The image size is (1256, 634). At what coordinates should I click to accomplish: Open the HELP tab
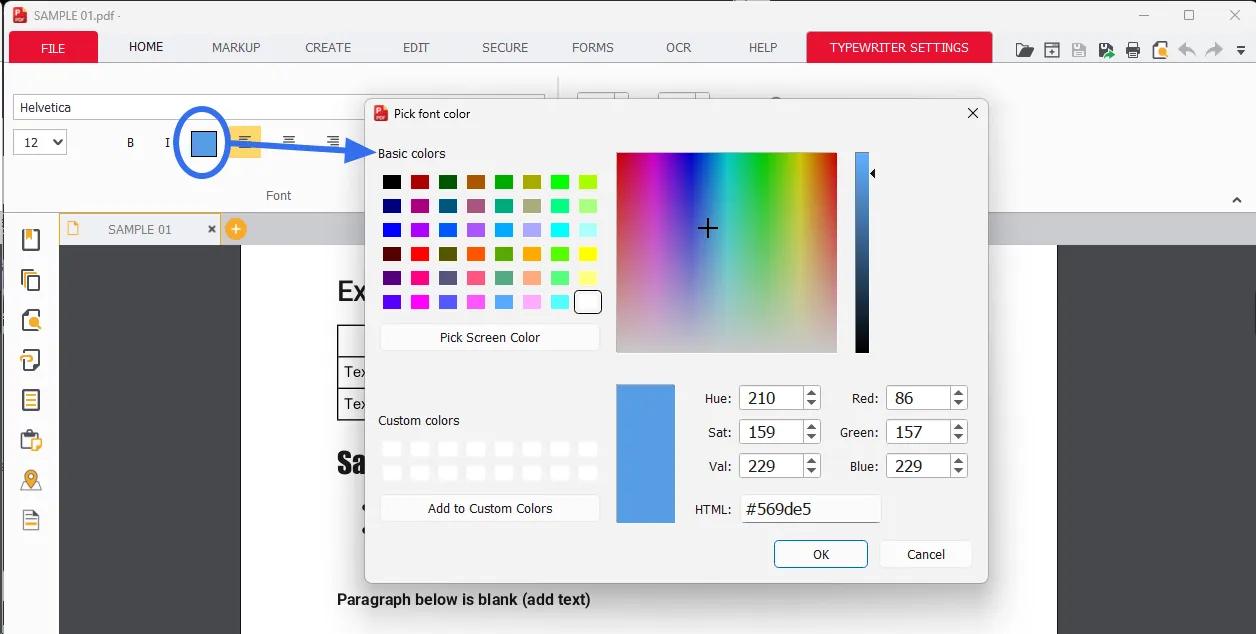[763, 47]
